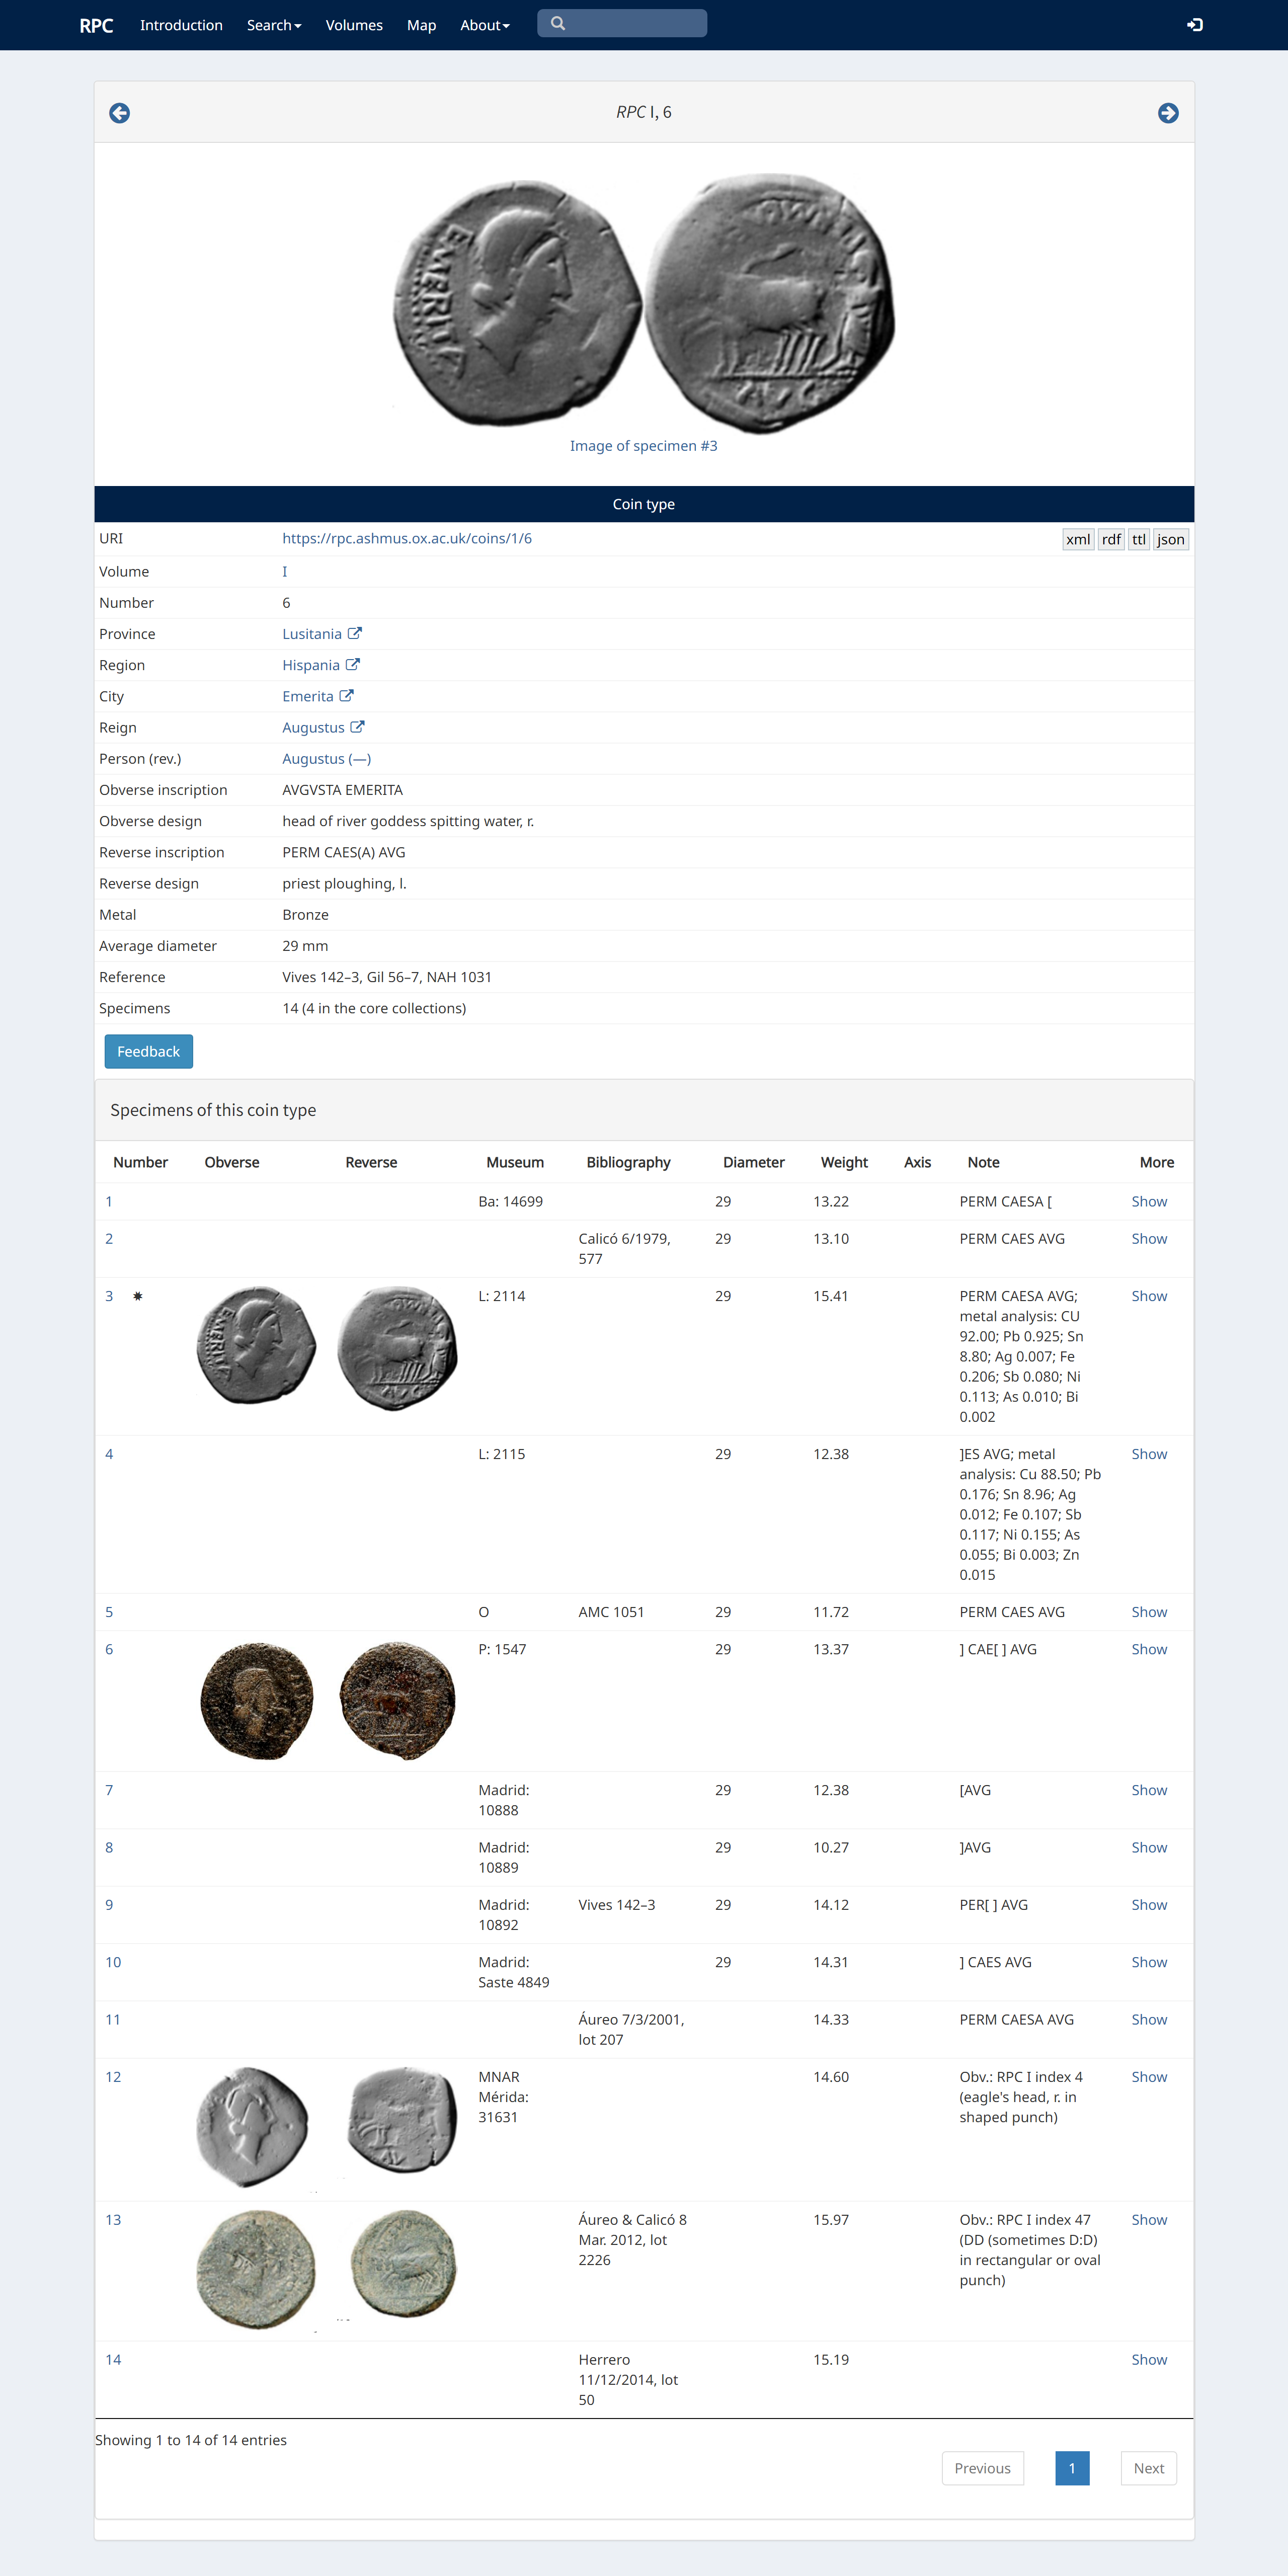Screen dimensions: 1288x2576
Task: Open specimen 6 reverse thumbnail
Action: tap(398, 1700)
